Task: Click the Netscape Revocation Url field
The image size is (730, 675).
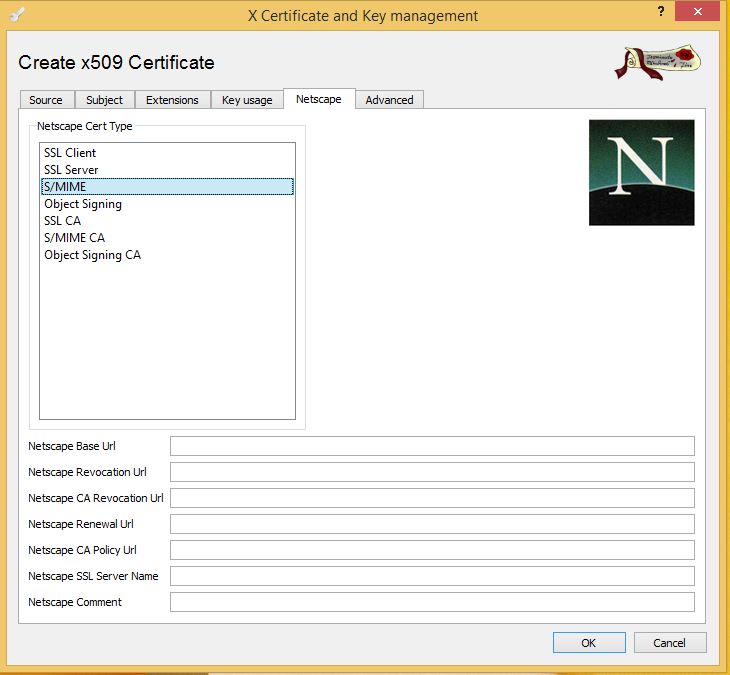Action: [x=432, y=472]
